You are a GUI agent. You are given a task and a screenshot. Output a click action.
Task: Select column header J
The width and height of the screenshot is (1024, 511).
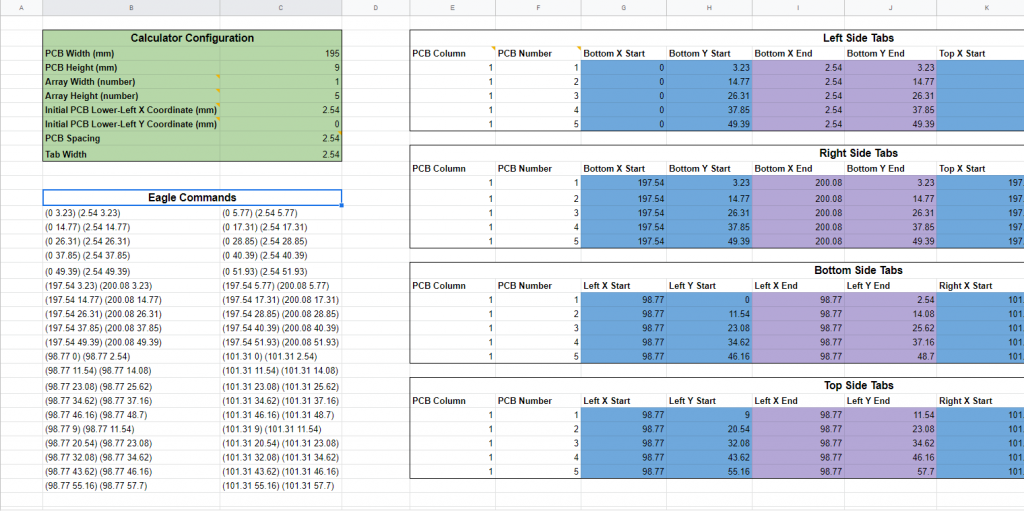coord(888,8)
